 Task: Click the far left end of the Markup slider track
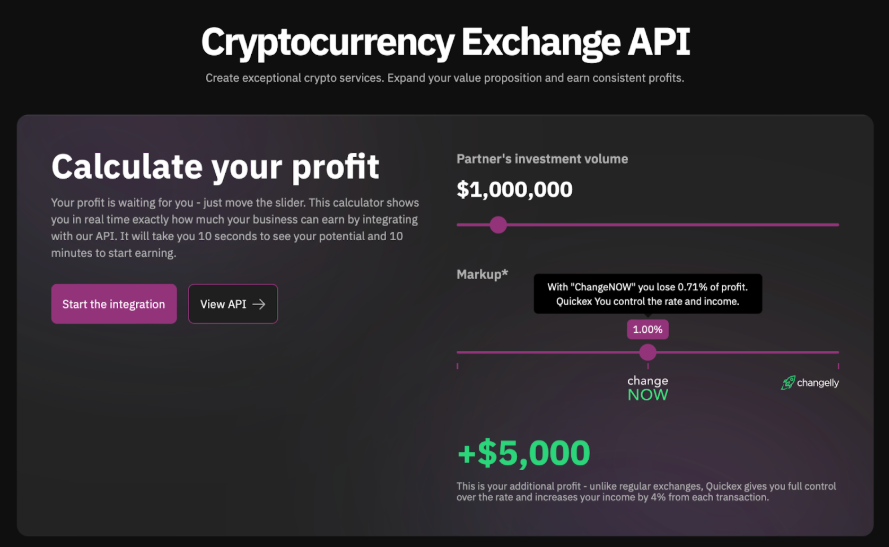[x=459, y=352]
